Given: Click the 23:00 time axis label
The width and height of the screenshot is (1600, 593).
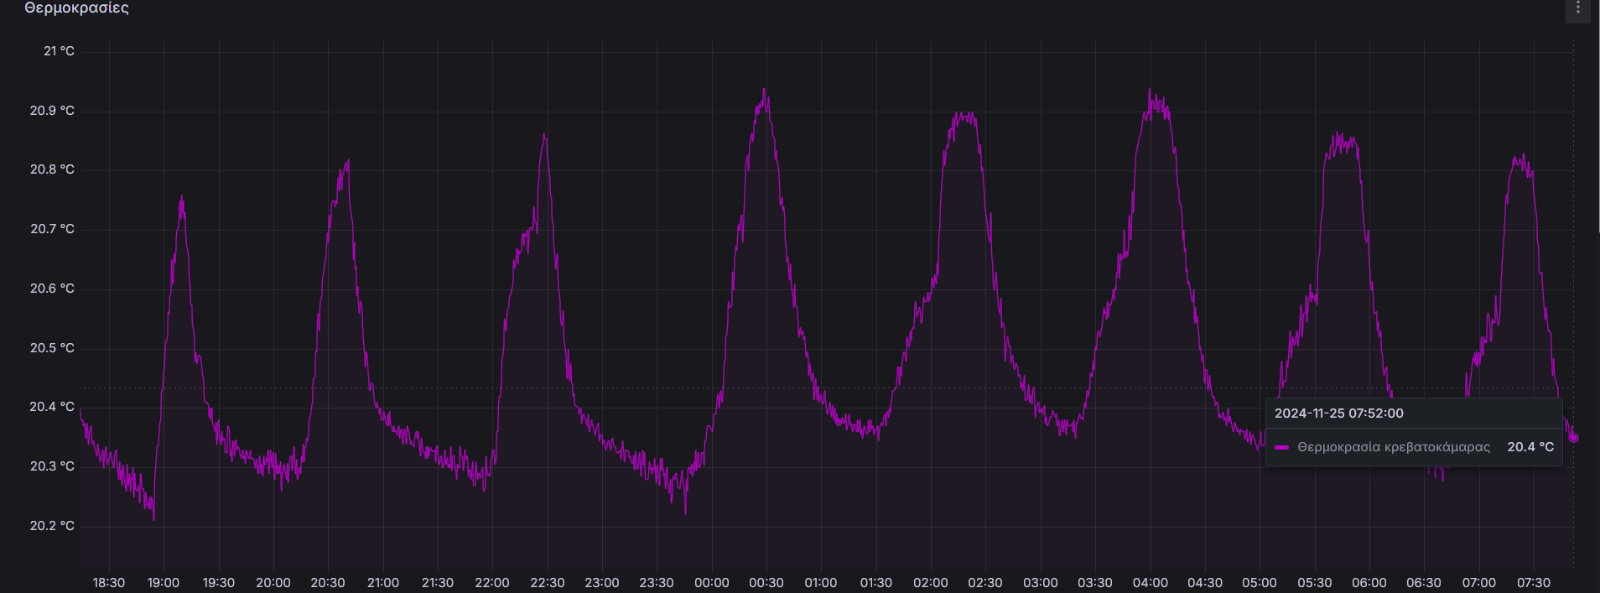Looking at the screenshot, I should 602,583.
